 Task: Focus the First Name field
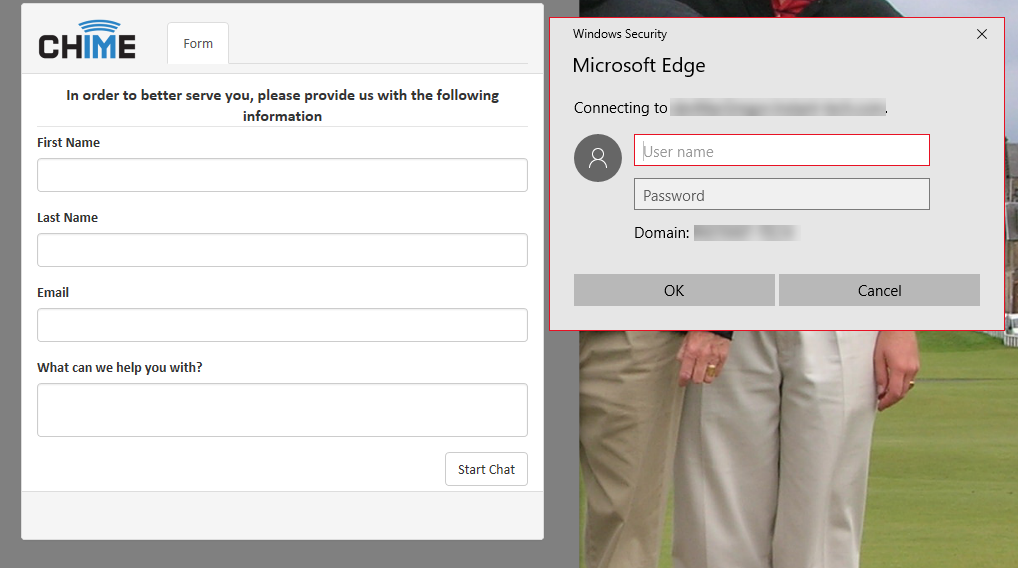pyautogui.click(x=282, y=175)
